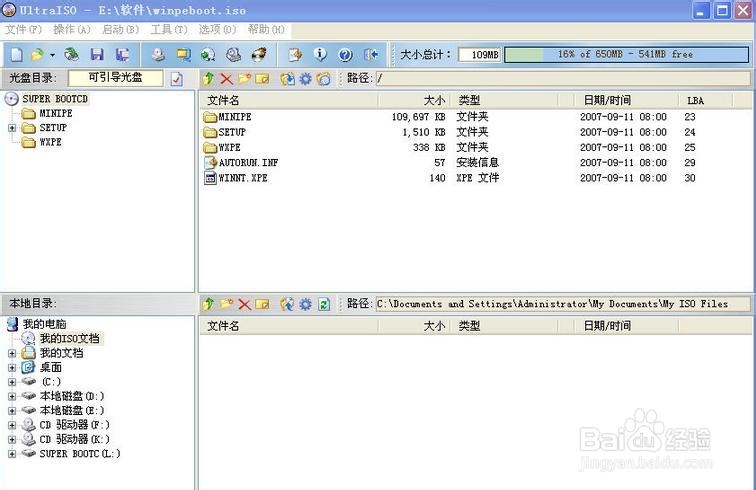Viewport: 756px width, 490px height.
Task: Click the Add to image icon in local pane
Action: coord(287,304)
